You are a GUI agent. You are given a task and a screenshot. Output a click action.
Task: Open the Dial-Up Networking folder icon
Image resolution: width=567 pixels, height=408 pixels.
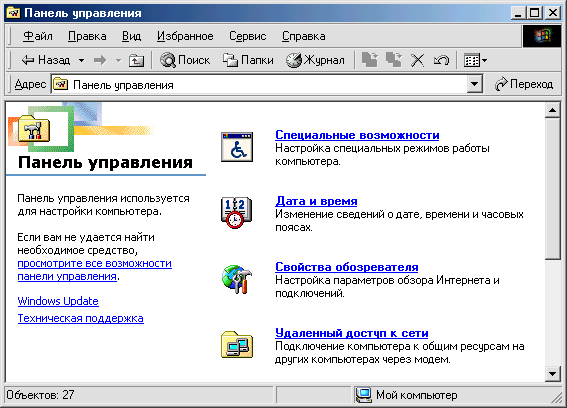tap(237, 345)
